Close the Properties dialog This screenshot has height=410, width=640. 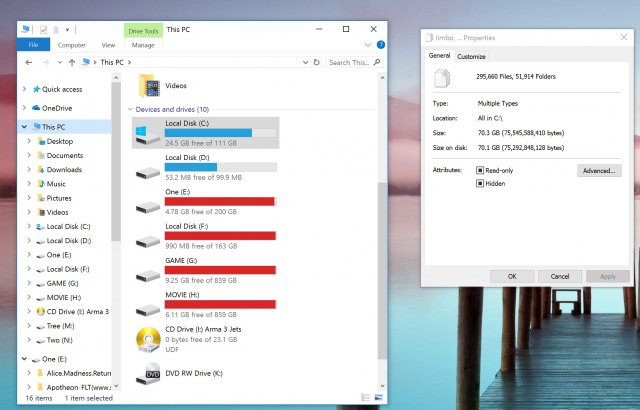click(624, 37)
